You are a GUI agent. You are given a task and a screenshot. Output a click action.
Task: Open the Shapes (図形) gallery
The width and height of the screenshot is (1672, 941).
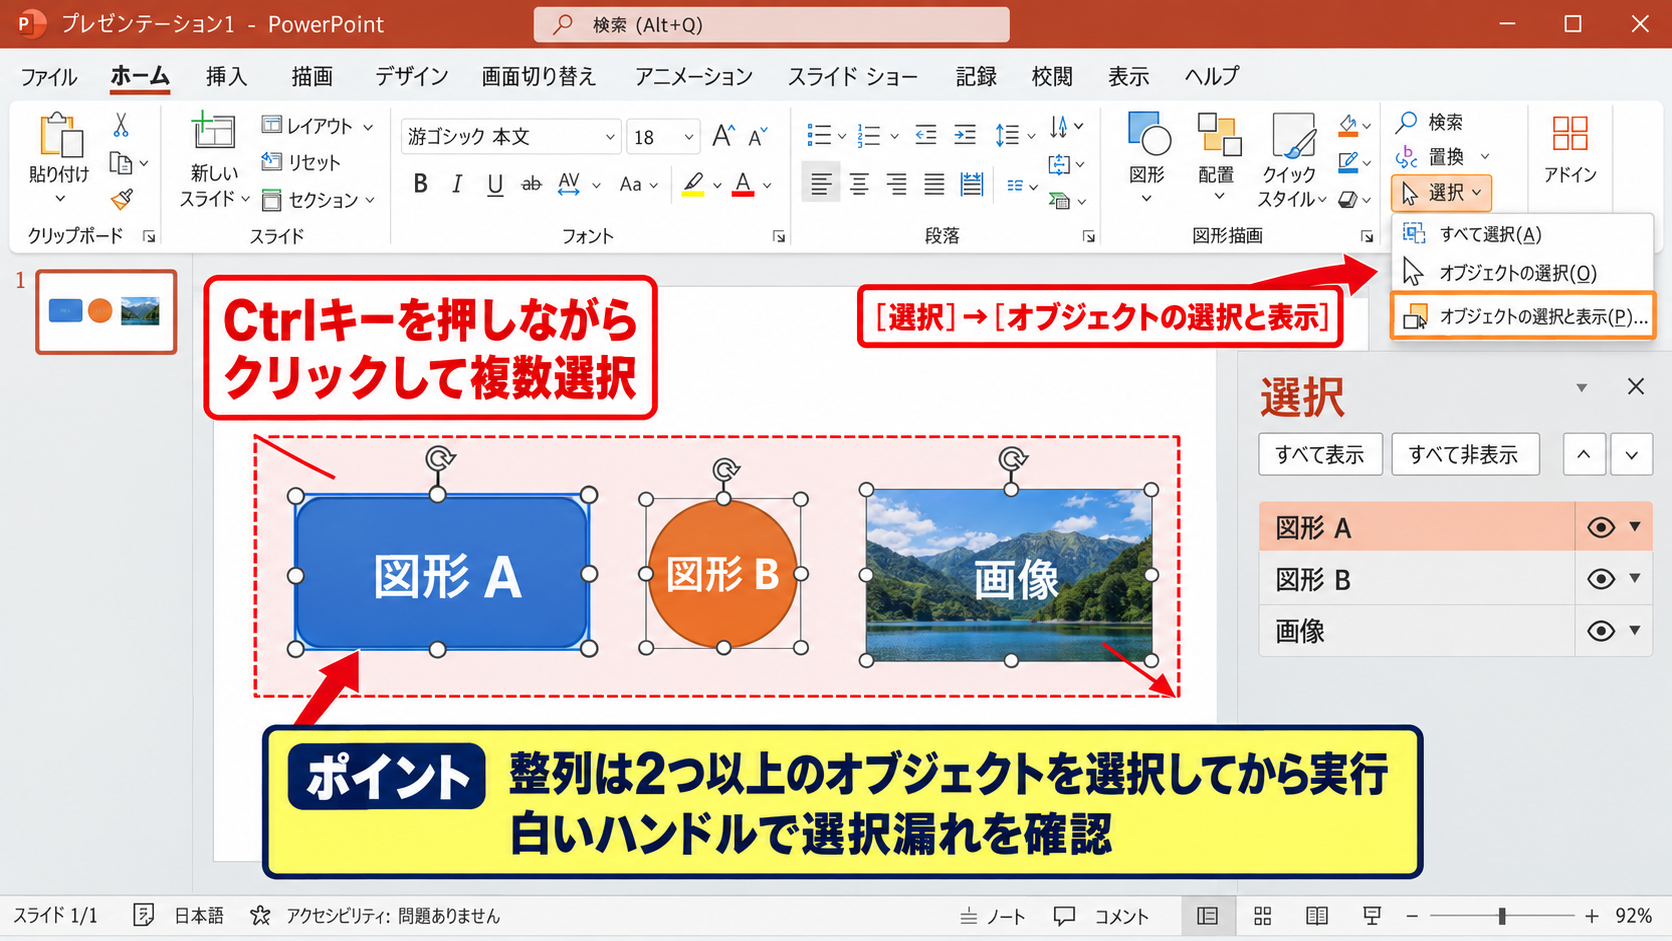pos(1148,156)
